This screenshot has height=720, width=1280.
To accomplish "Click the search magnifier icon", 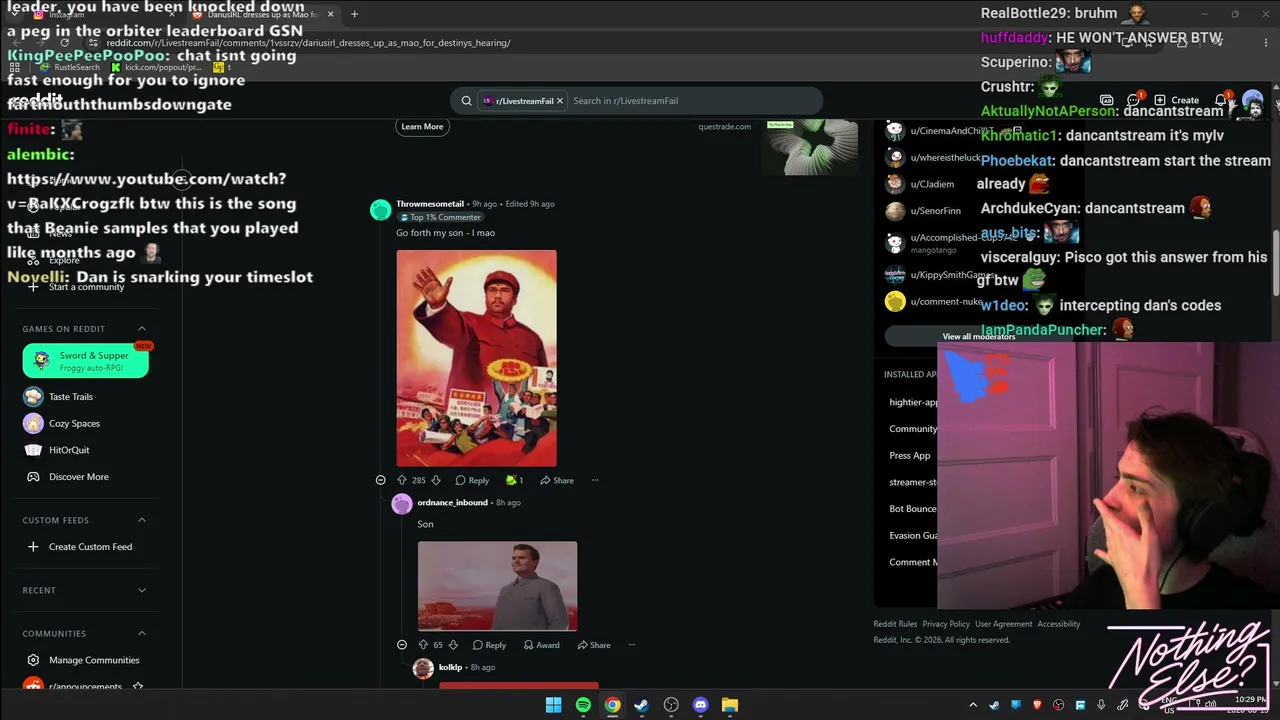I will pyautogui.click(x=466, y=101).
